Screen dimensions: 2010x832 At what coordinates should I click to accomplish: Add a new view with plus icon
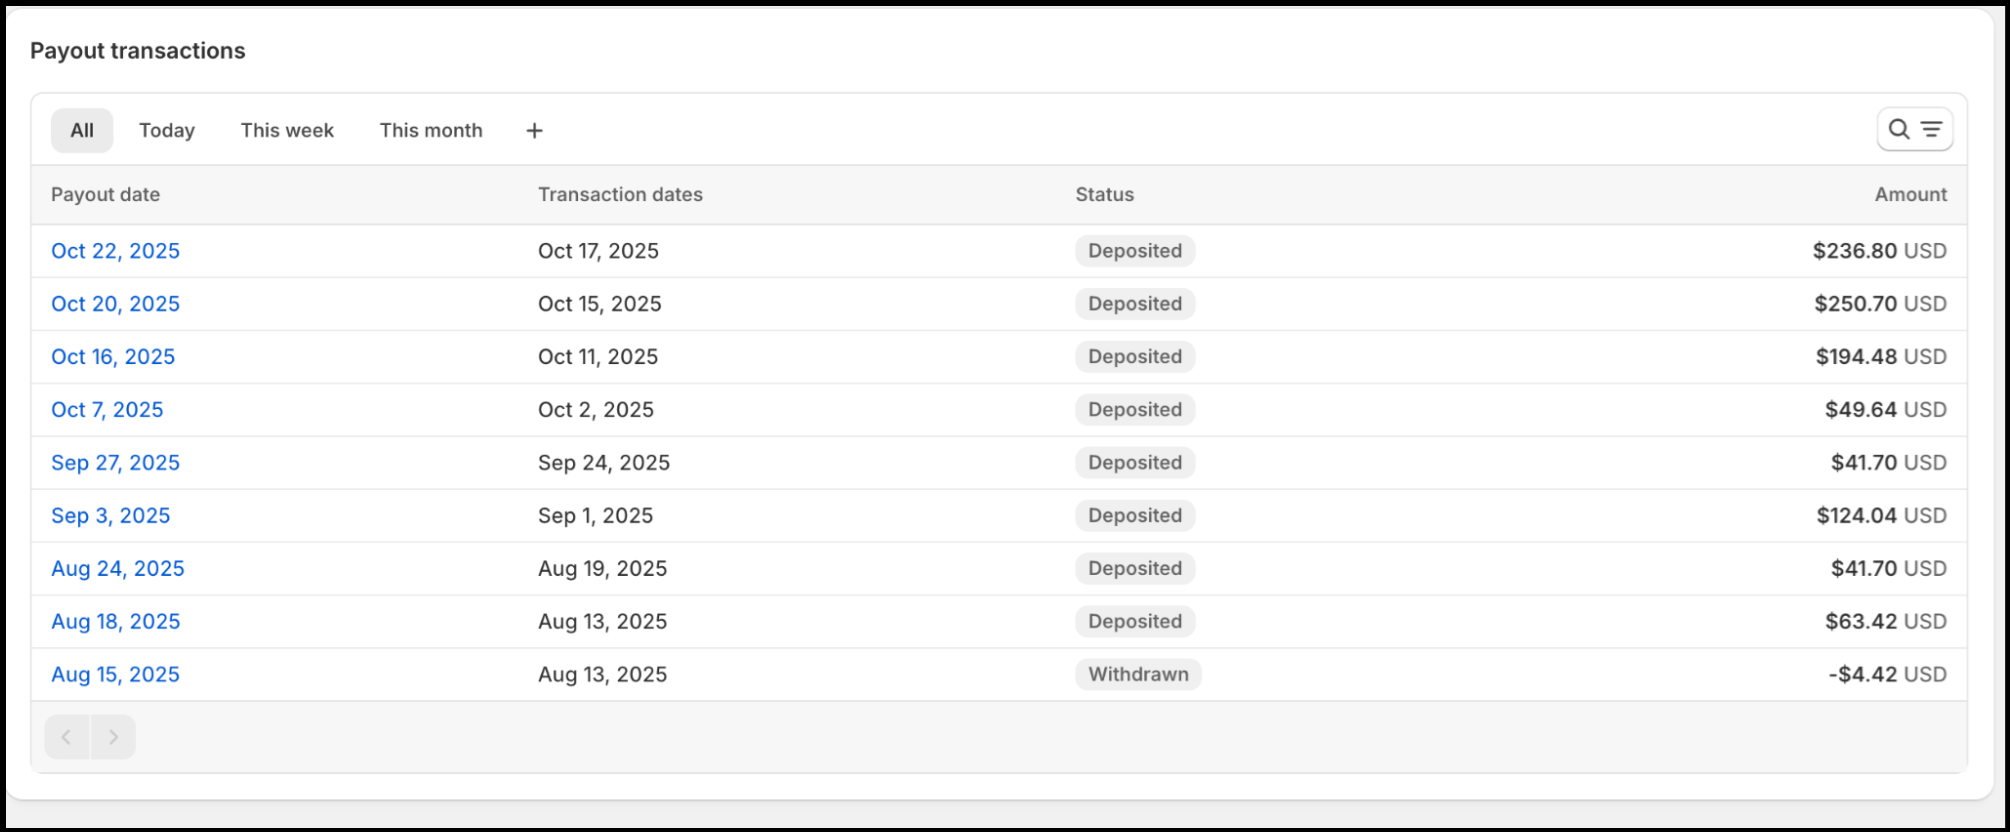(x=534, y=131)
